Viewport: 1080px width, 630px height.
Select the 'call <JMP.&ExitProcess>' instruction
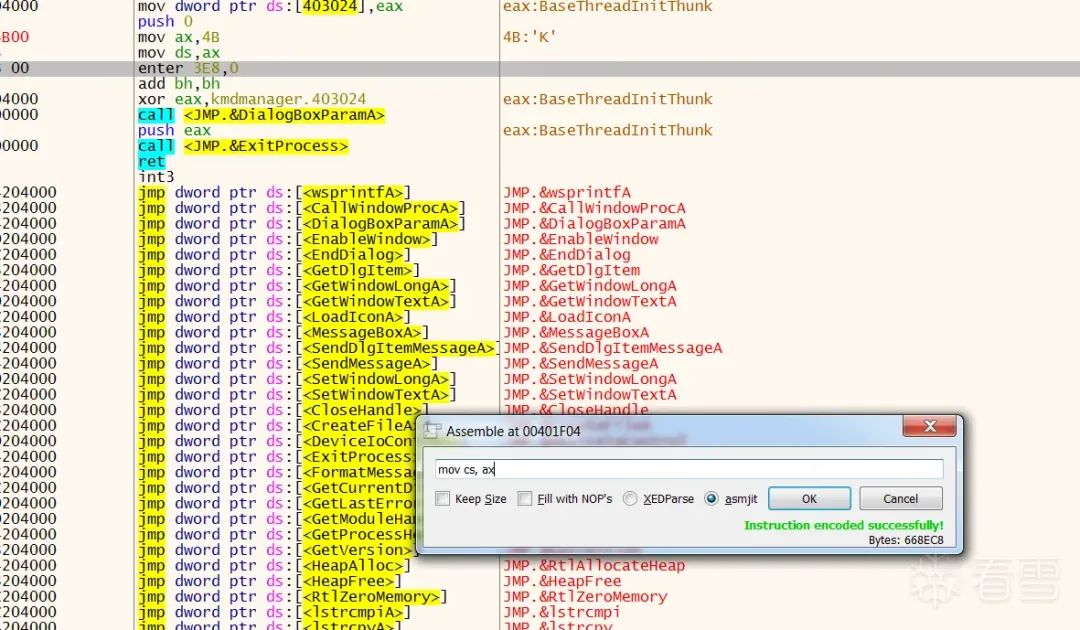[x=242, y=146]
